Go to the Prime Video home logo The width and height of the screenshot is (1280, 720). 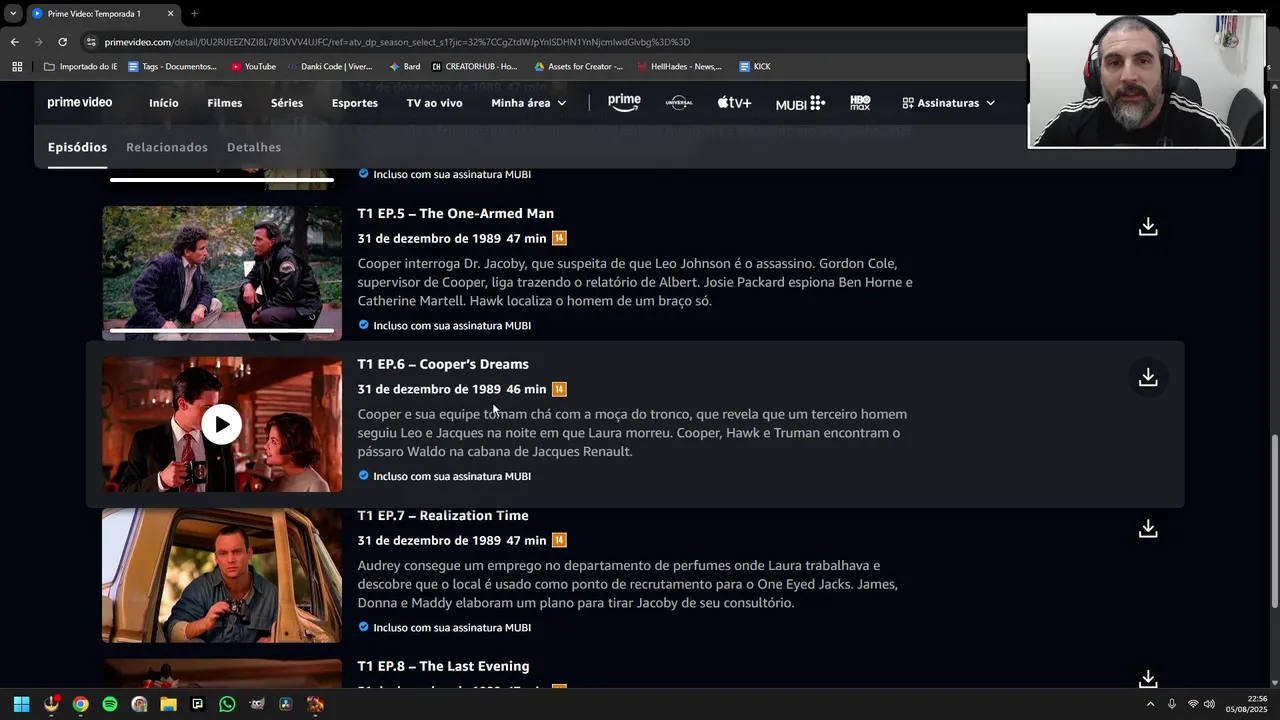click(x=80, y=102)
